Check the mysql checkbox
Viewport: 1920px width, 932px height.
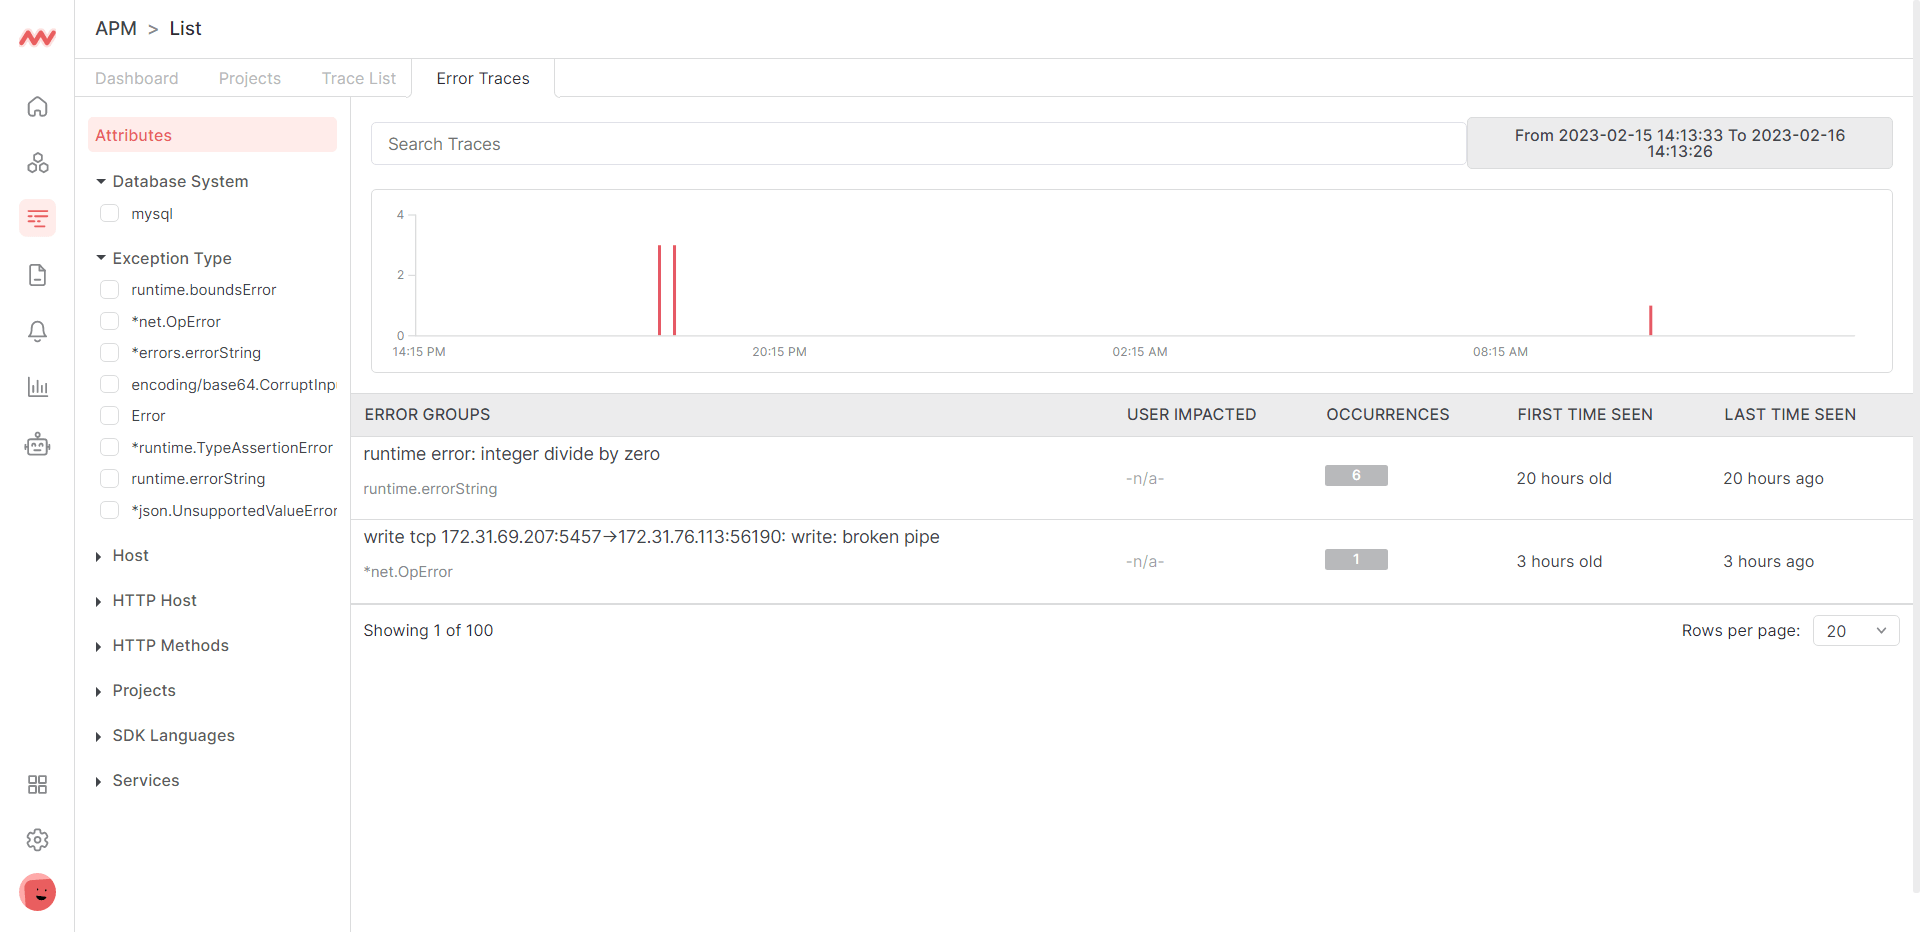tap(110, 213)
